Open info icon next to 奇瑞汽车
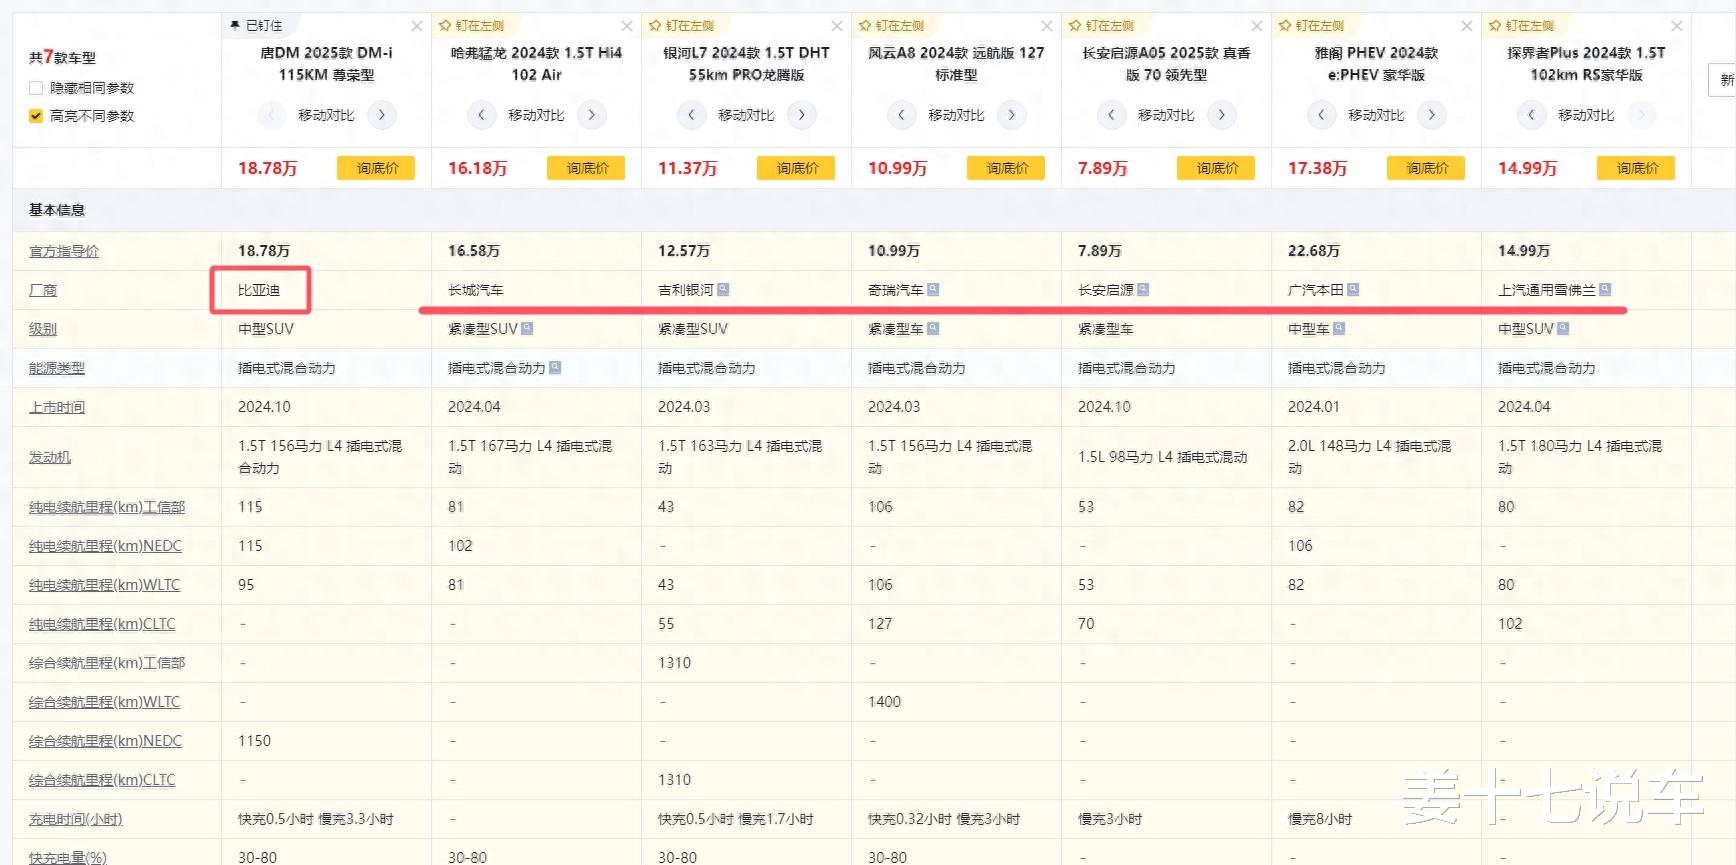This screenshot has height=865, width=1736. coord(933,290)
